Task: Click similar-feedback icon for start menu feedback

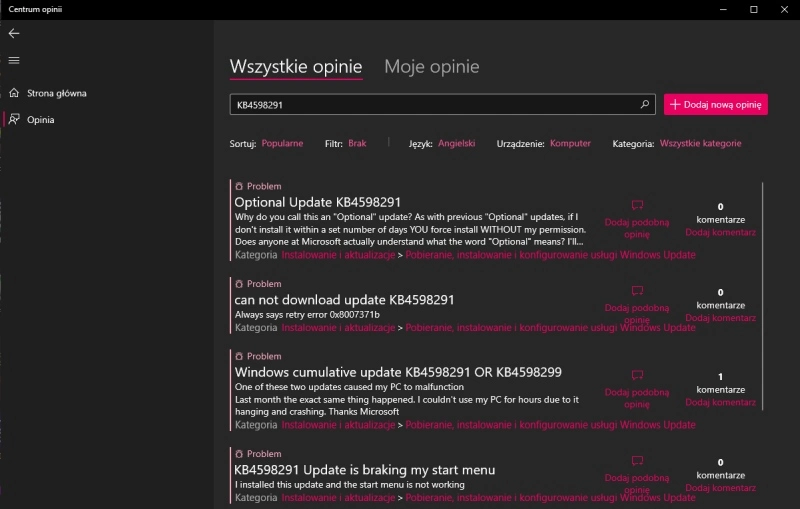Action: 637,461
